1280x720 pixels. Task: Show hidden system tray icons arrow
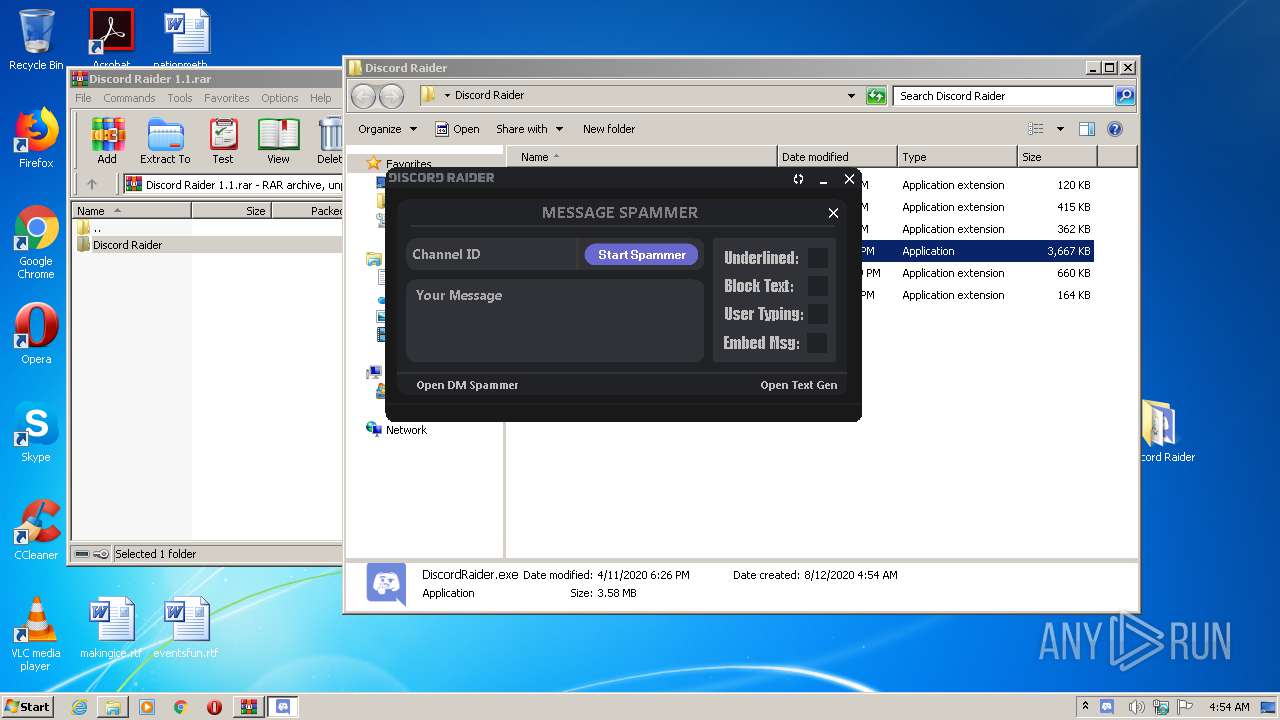pyautogui.click(x=1086, y=707)
